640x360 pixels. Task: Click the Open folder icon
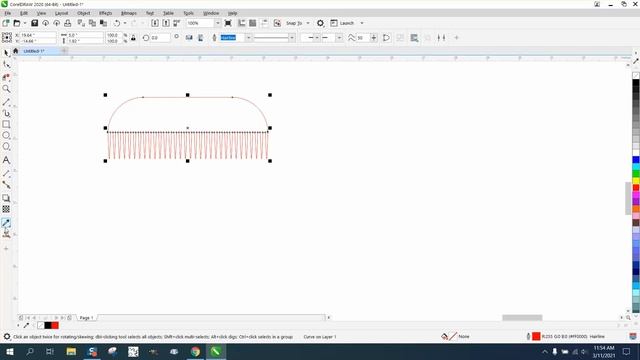(17, 23)
